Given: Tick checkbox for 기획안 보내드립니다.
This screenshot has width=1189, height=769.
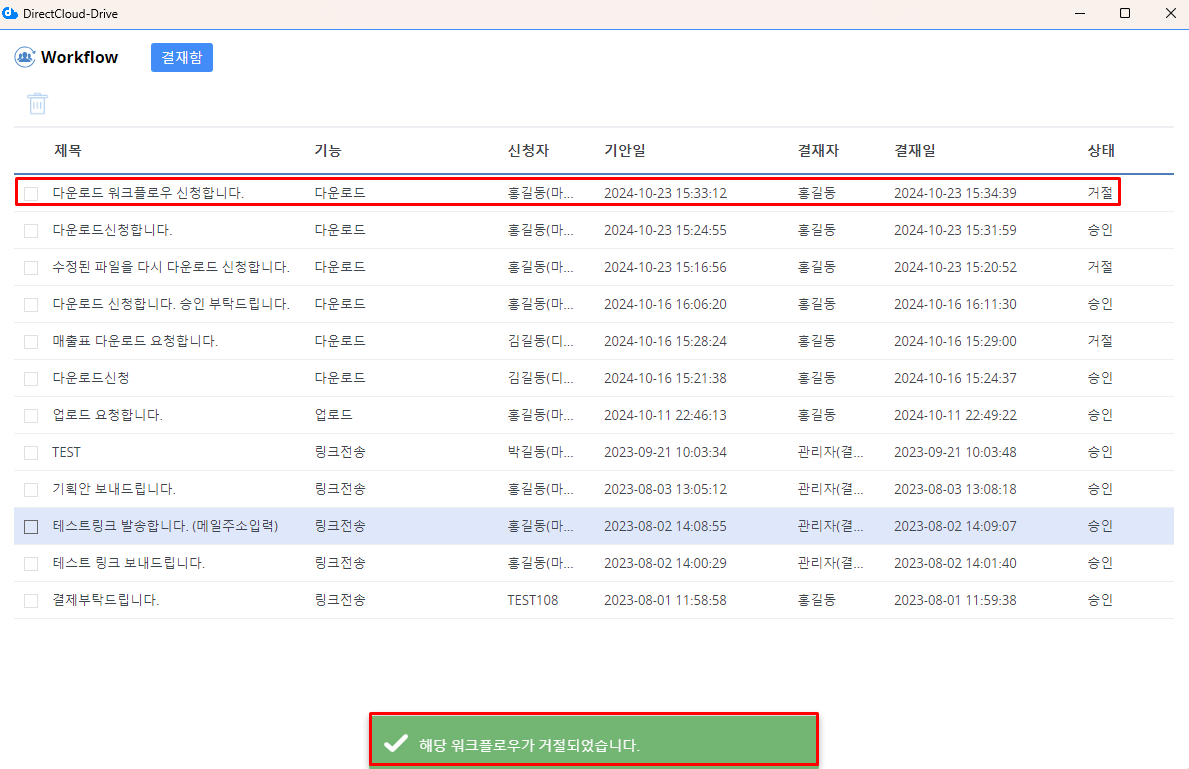Looking at the screenshot, I should pyautogui.click(x=31, y=490).
